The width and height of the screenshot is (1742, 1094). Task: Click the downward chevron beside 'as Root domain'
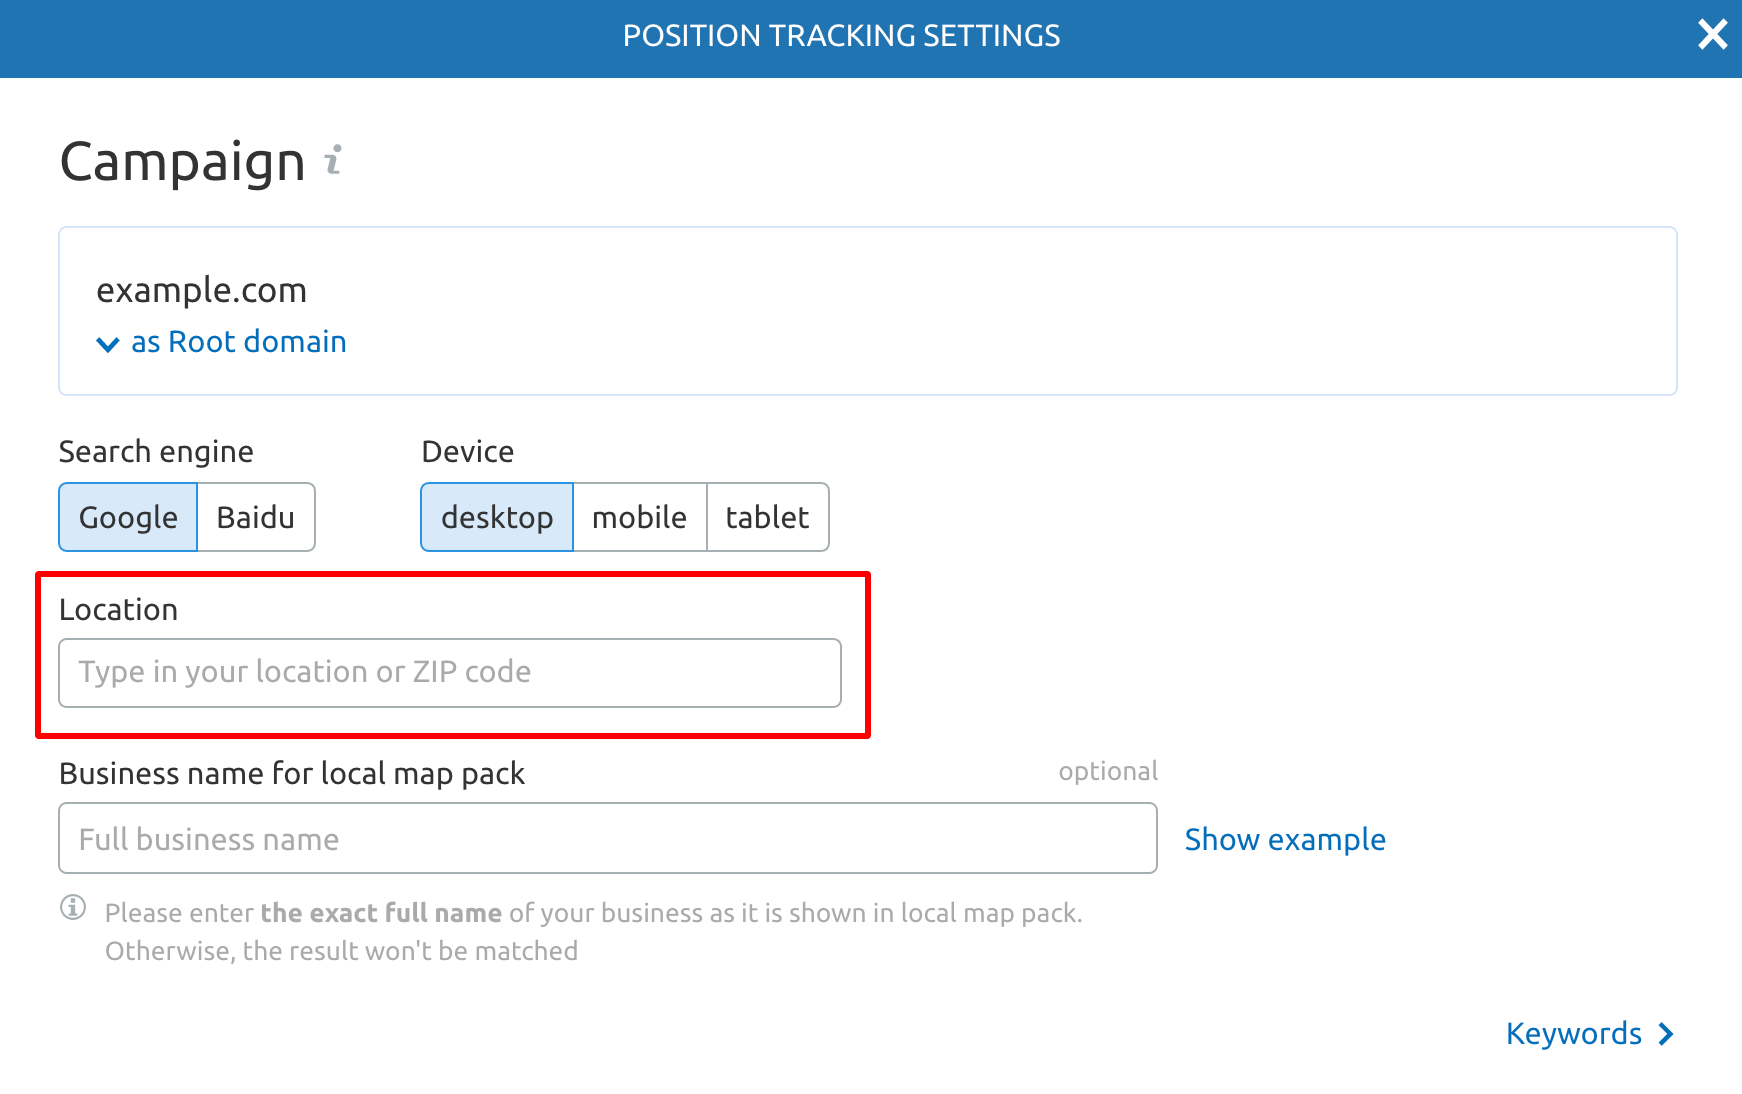[x=108, y=343]
